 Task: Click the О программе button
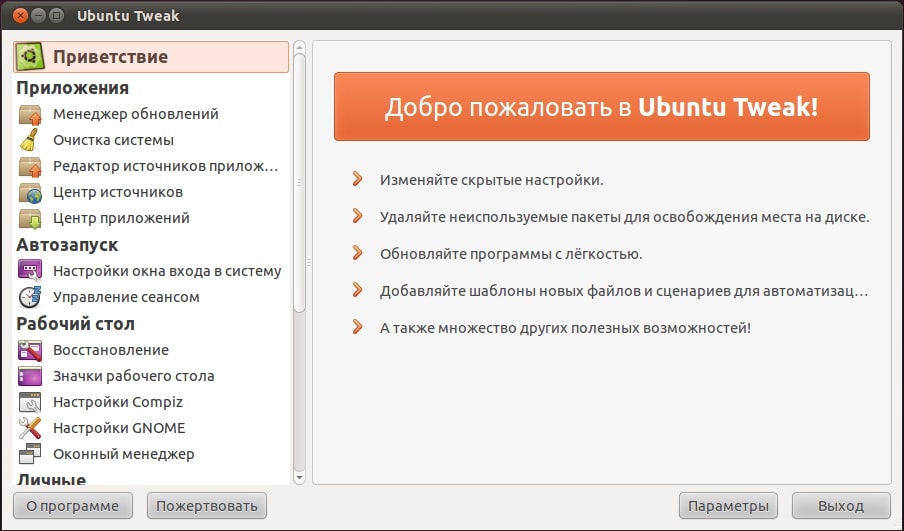[73, 506]
